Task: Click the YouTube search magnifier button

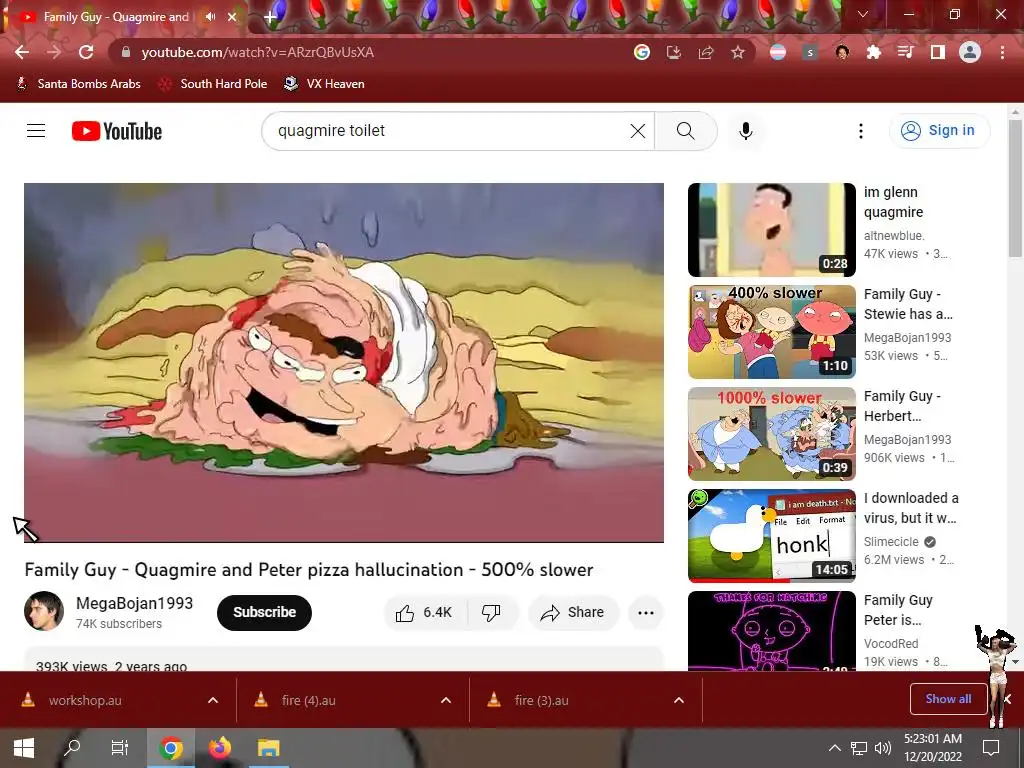Action: (x=686, y=131)
